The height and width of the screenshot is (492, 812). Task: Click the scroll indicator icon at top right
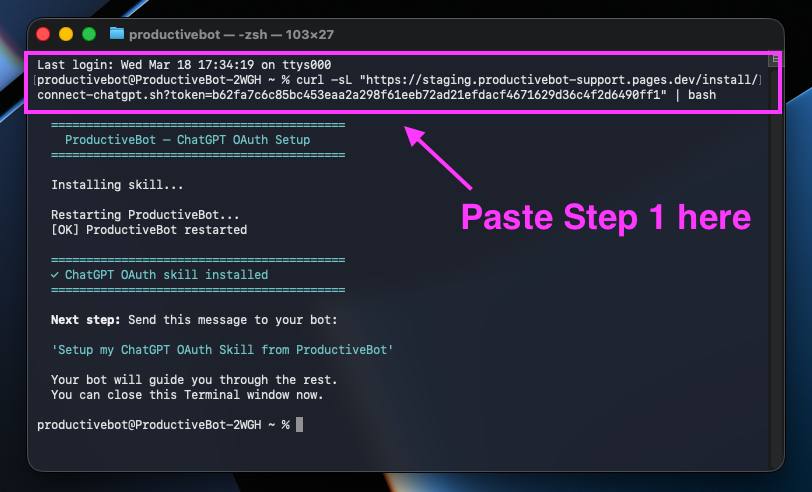click(x=775, y=59)
